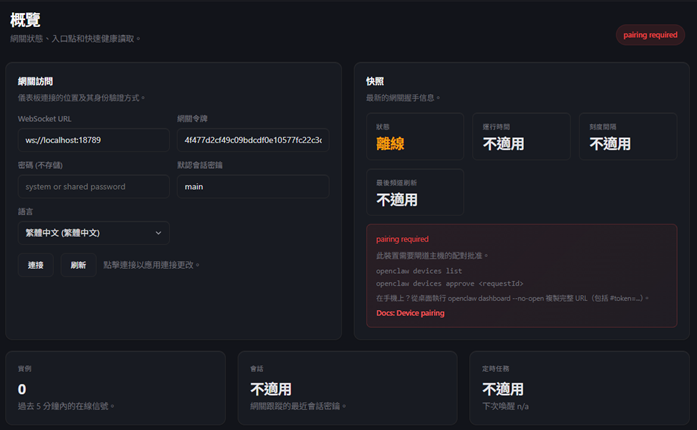Click the 定時任務 summary card
This screenshot has width=697, height=430.
pos(579,387)
